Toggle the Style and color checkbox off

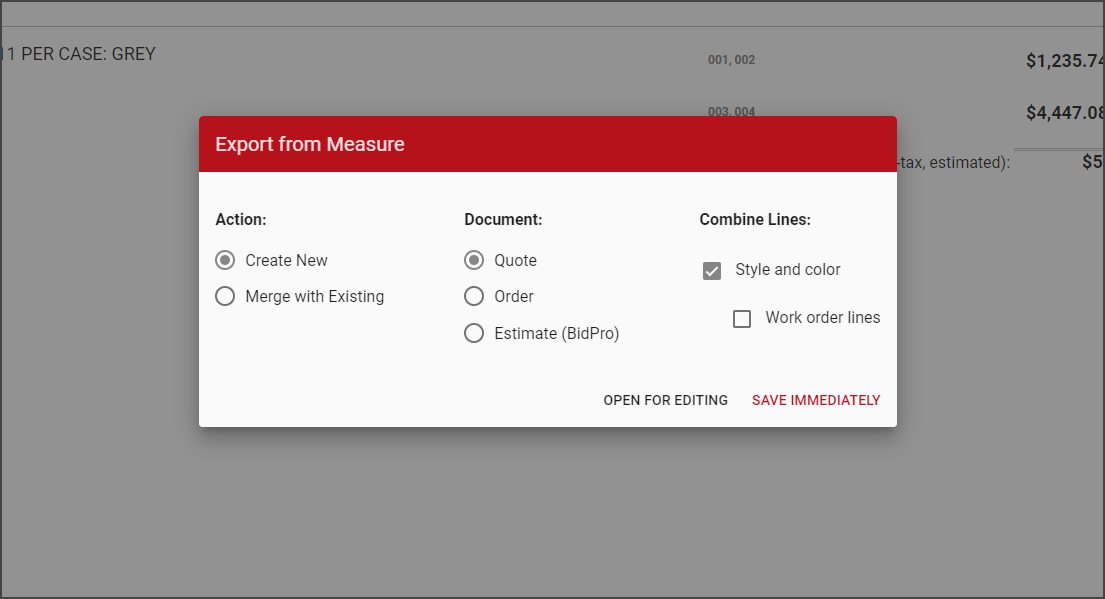click(711, 269)
